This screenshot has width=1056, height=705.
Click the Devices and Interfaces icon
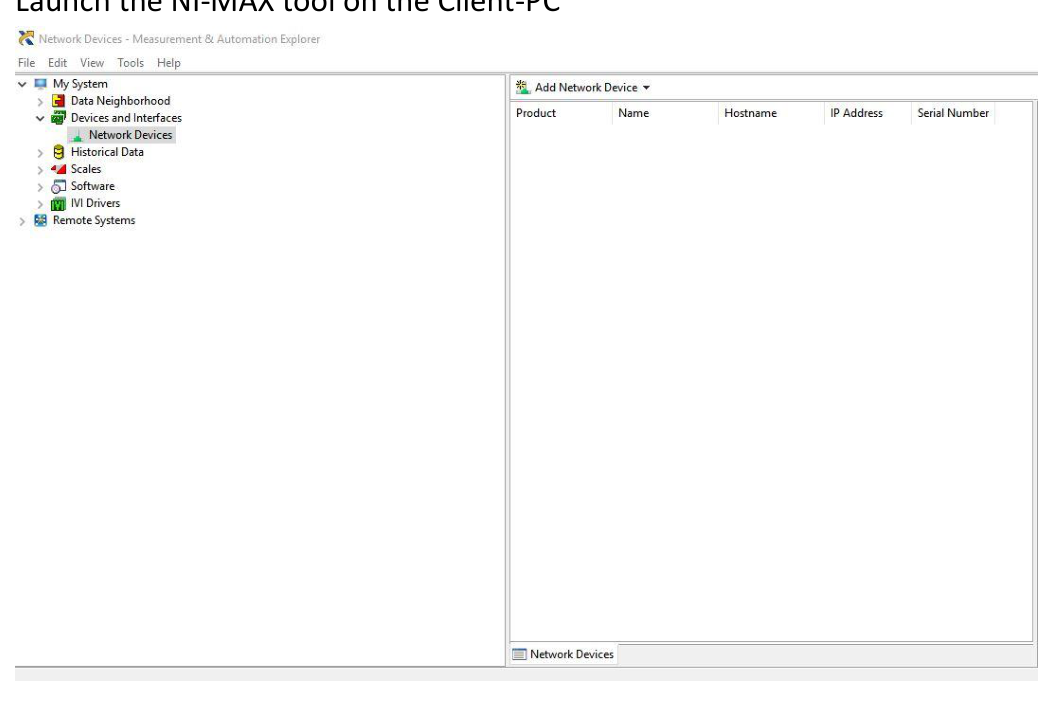click(59, 118)
